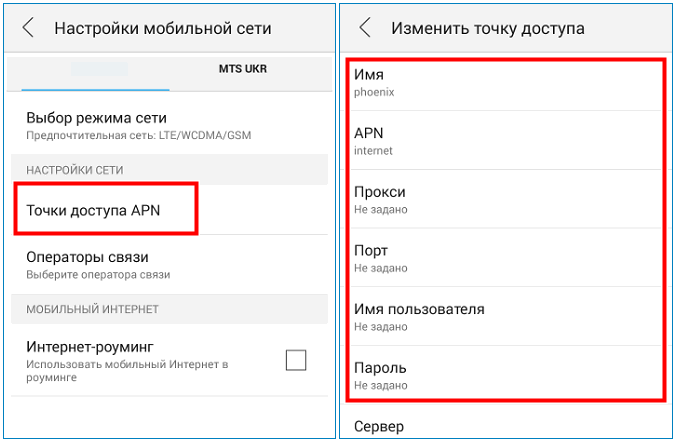This screenshot has height=442, width=676.
Task: Select the blurred first SIM tab
Action: (99, 69)
